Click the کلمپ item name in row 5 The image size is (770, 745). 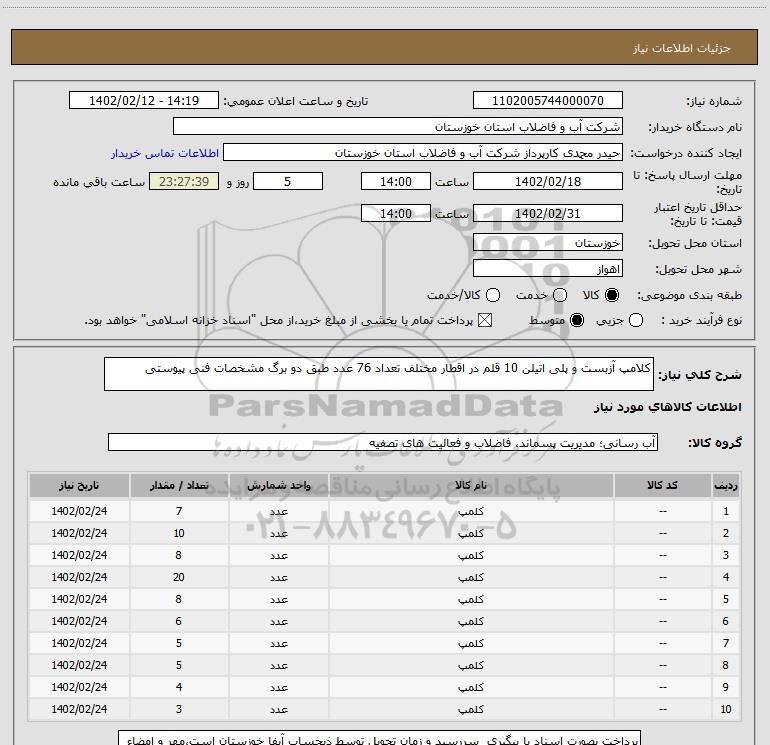470,599
